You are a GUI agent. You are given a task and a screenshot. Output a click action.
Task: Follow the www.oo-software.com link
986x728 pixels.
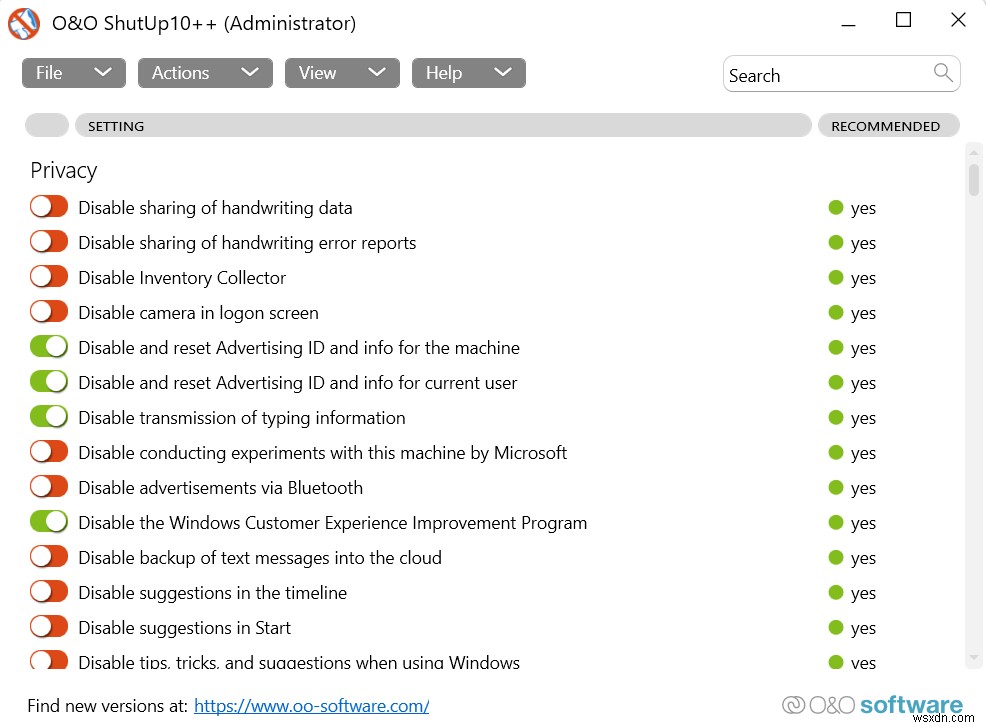point(311,705)
